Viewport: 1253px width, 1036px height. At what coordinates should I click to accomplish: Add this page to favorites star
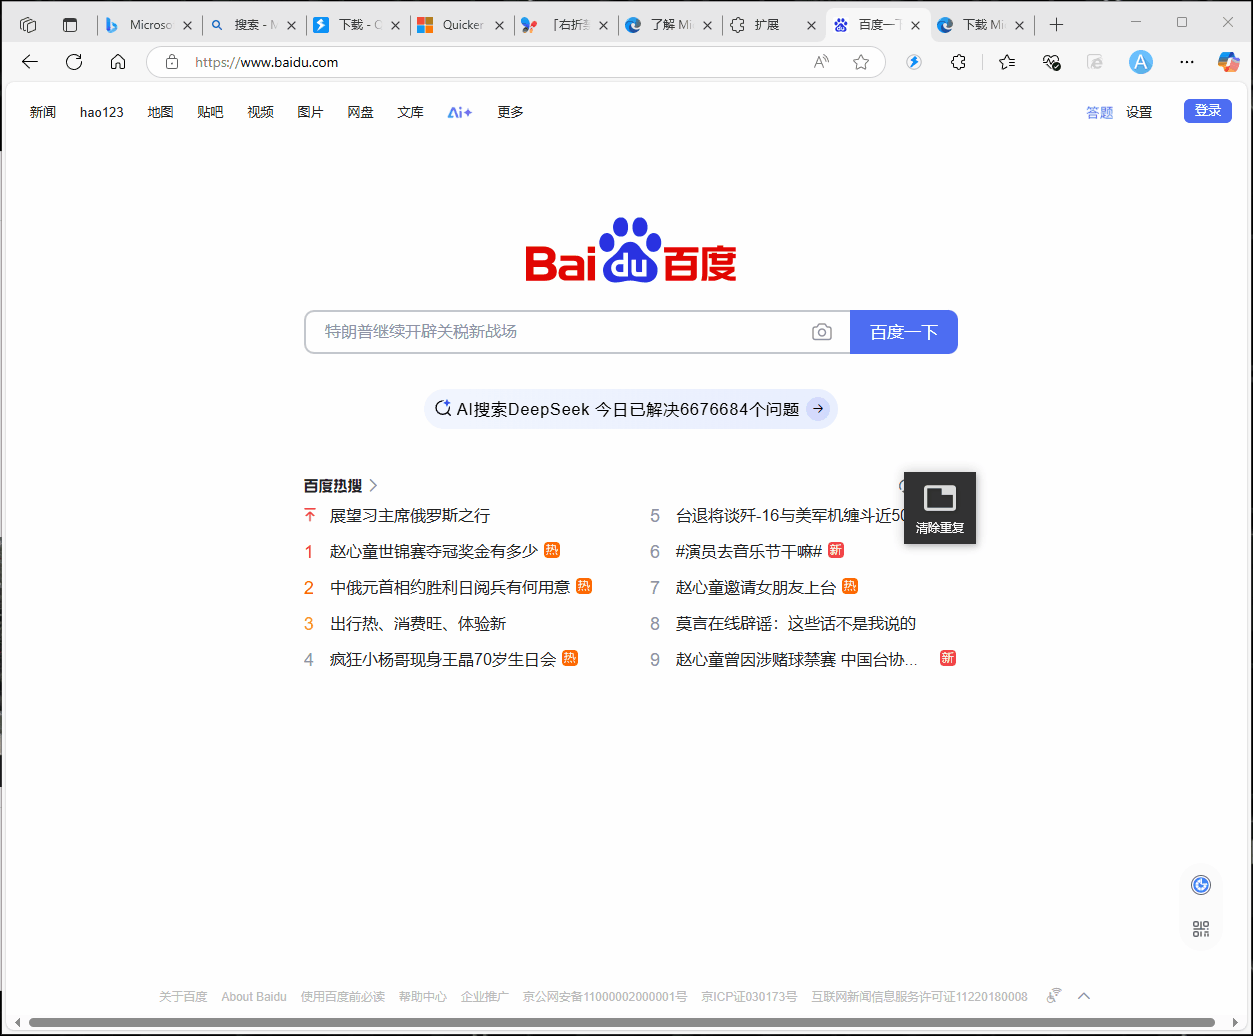pos(861,62)
